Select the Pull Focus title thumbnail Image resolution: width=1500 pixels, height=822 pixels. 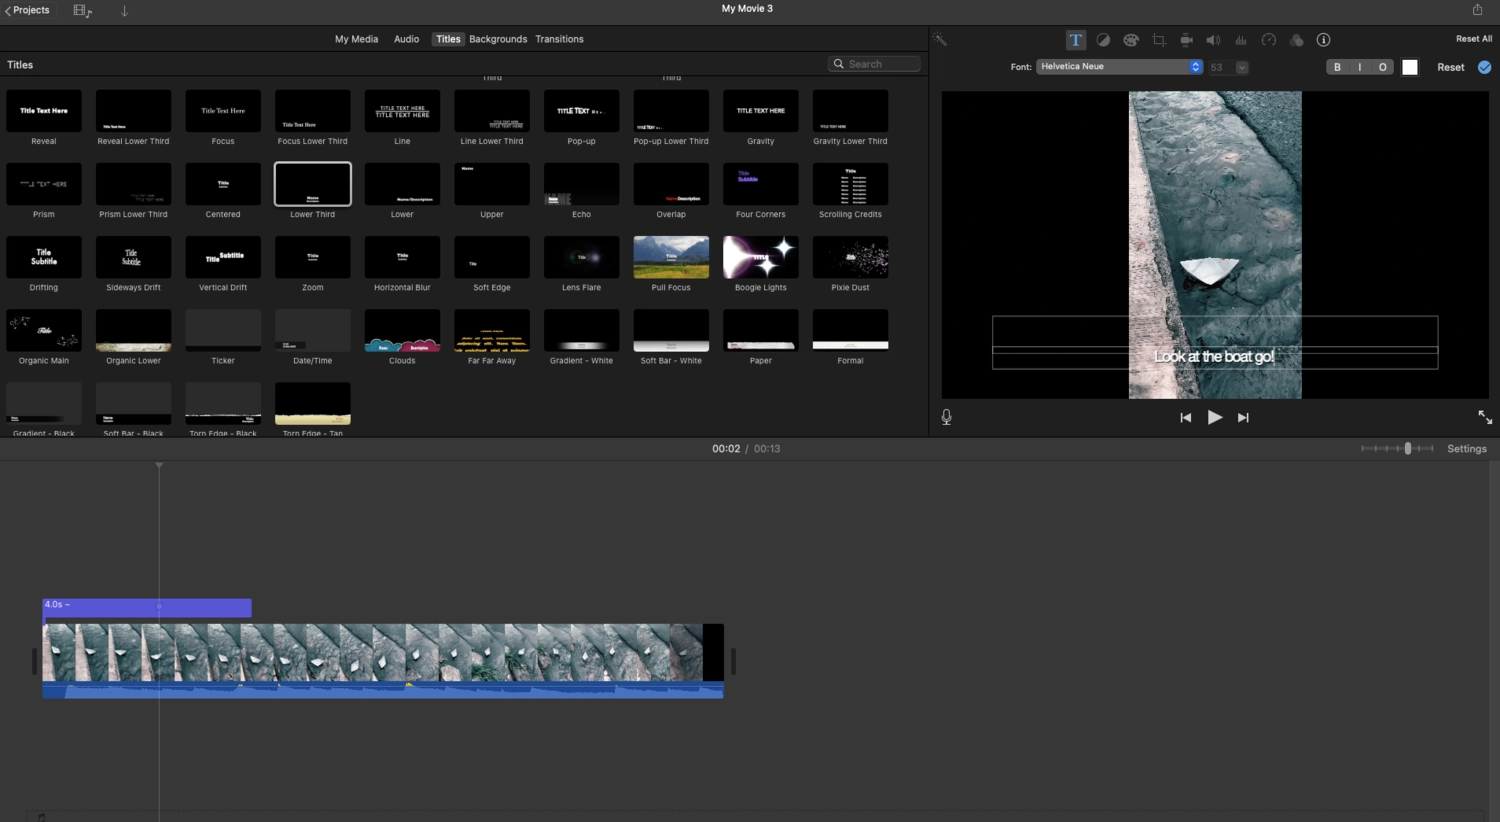click(x=671, y=258)
